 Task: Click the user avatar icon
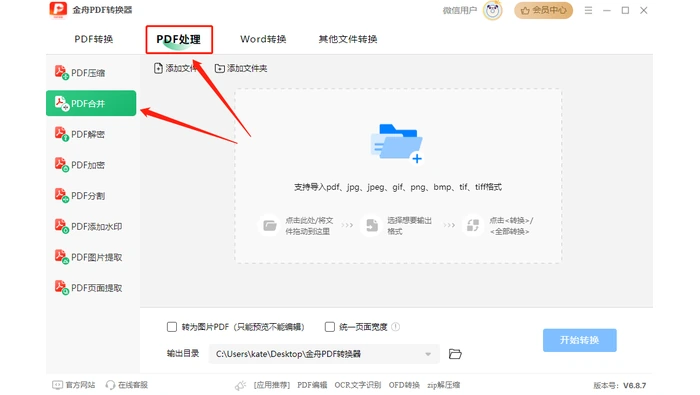[492, 10]
